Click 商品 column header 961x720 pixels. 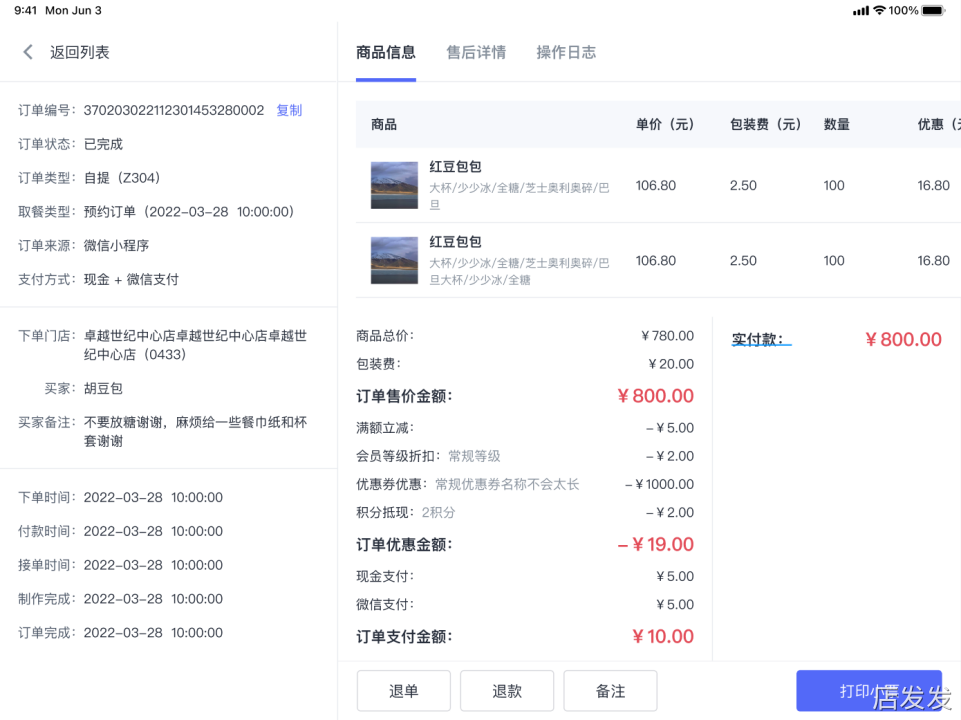[x=384, y=124]
